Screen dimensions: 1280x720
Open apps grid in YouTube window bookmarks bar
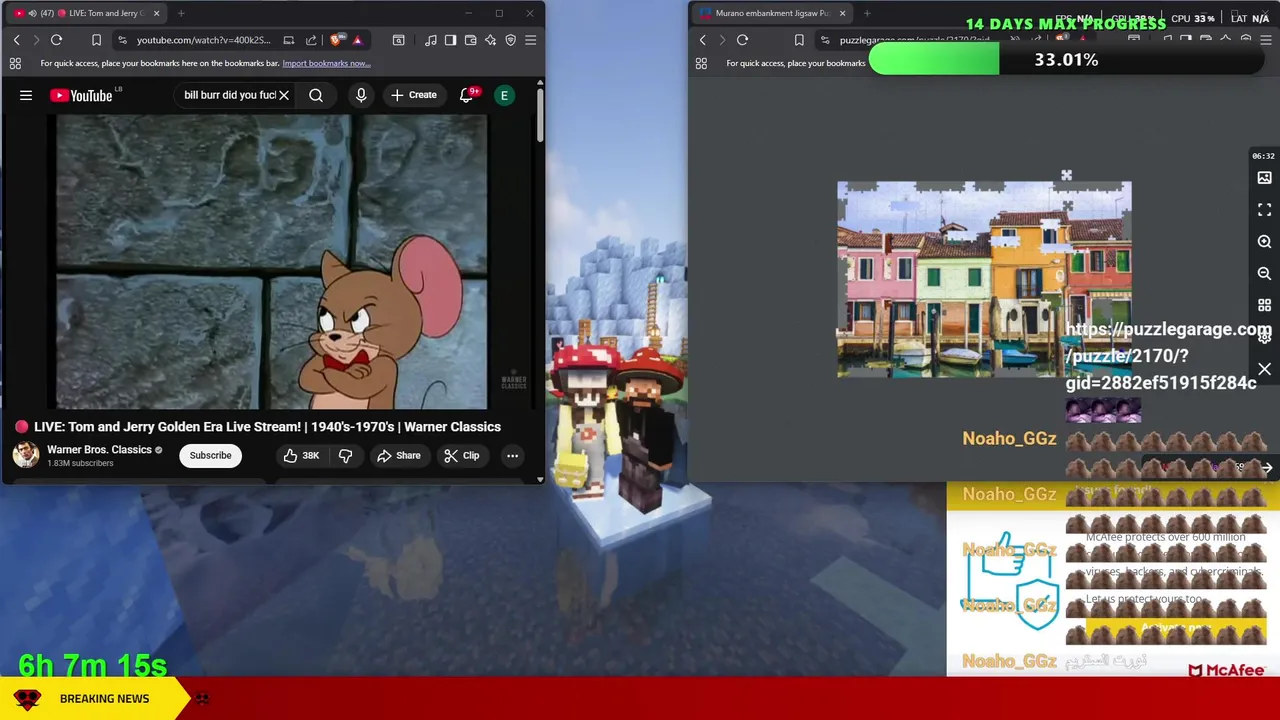[x=15, y=63]
